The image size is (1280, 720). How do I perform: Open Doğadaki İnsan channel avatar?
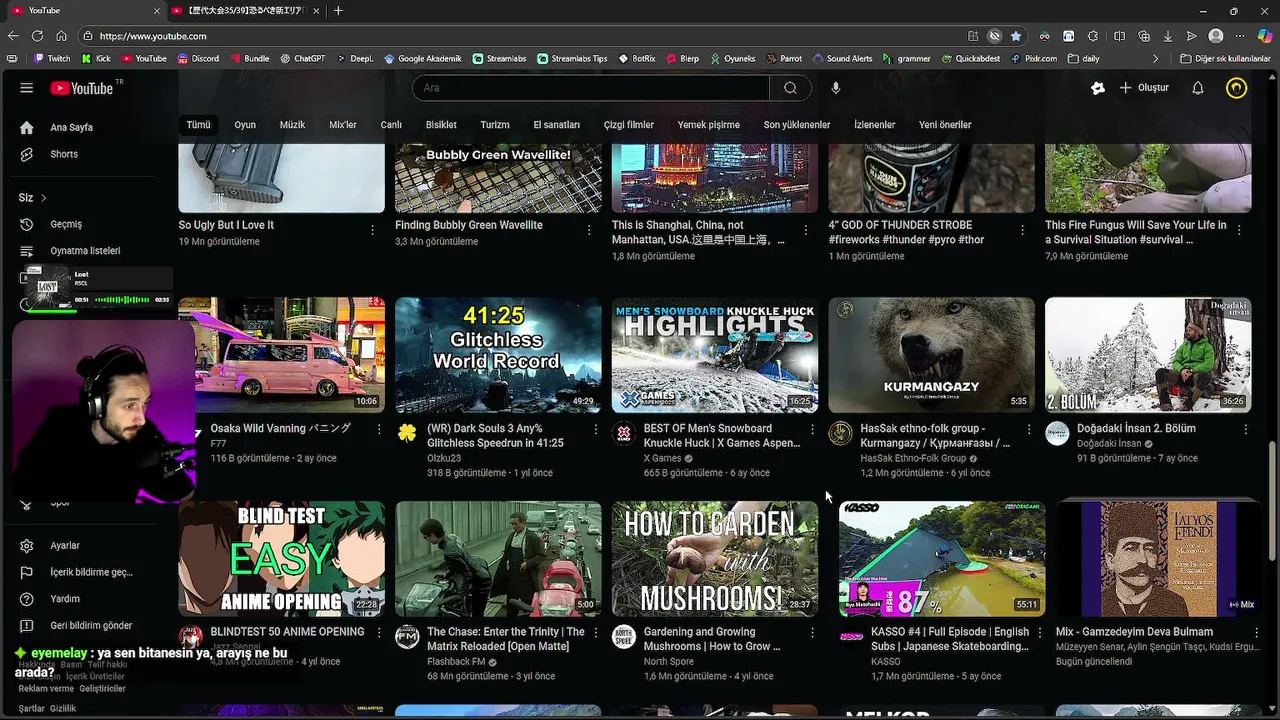(x=1057, y=433)
